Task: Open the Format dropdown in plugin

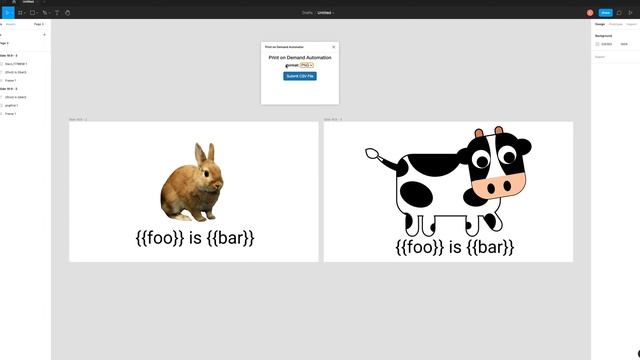Action: click(x=307, y=65)
